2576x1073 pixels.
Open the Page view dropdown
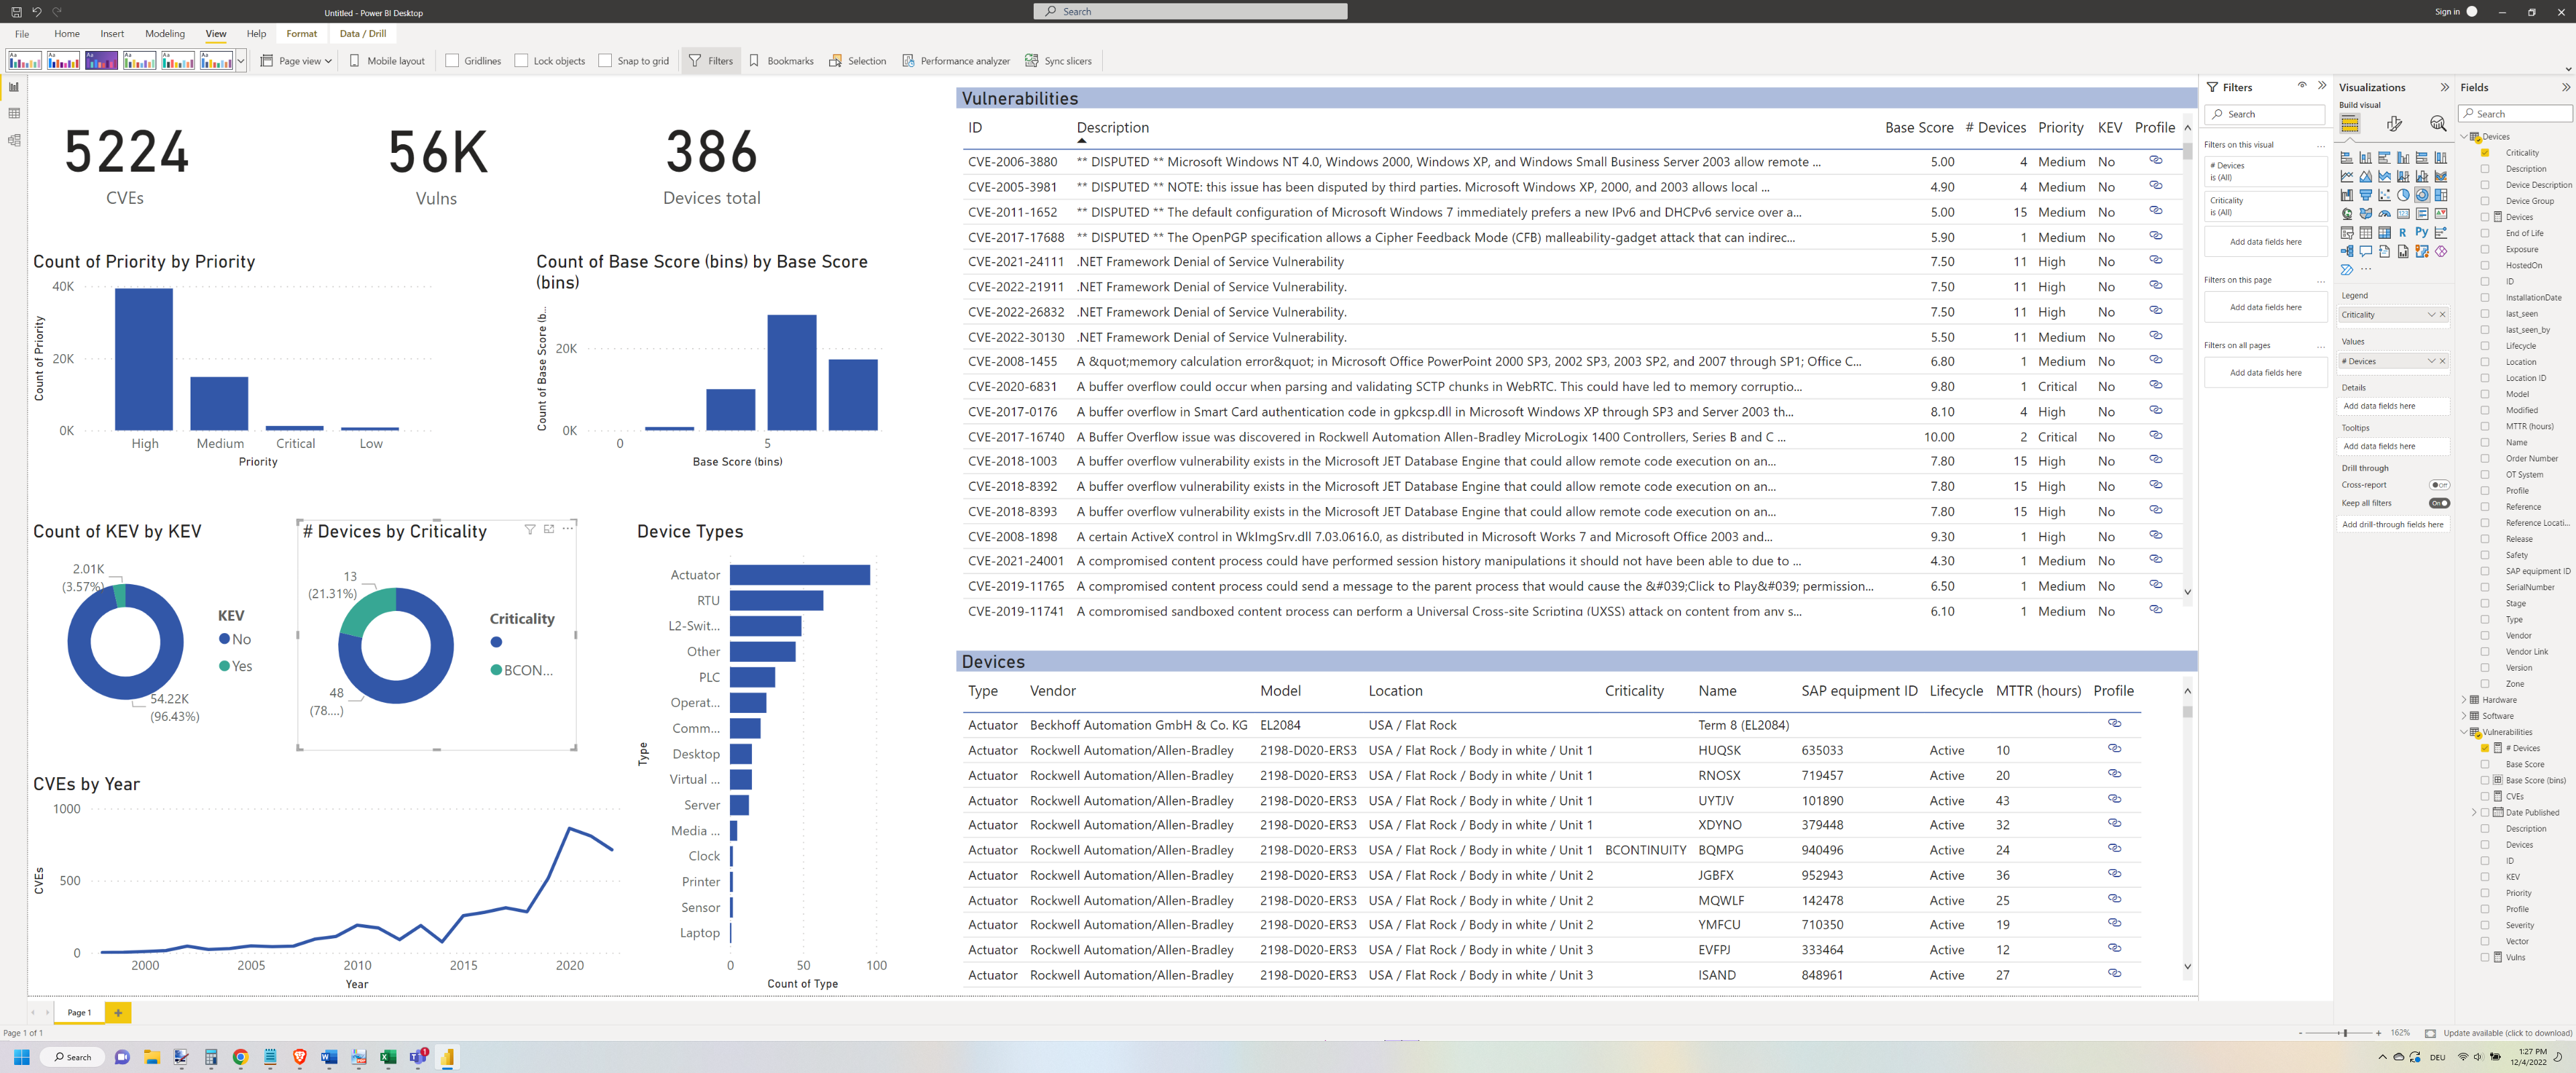(296, 61)
